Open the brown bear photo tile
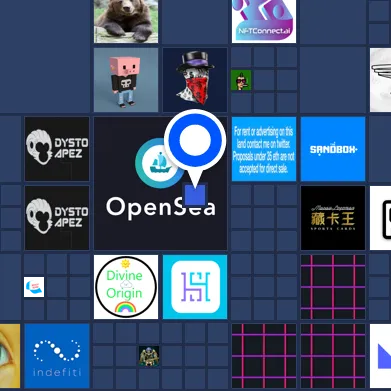Image resolution: width=391 pixels, height=391 pixels. pos(126,21)
